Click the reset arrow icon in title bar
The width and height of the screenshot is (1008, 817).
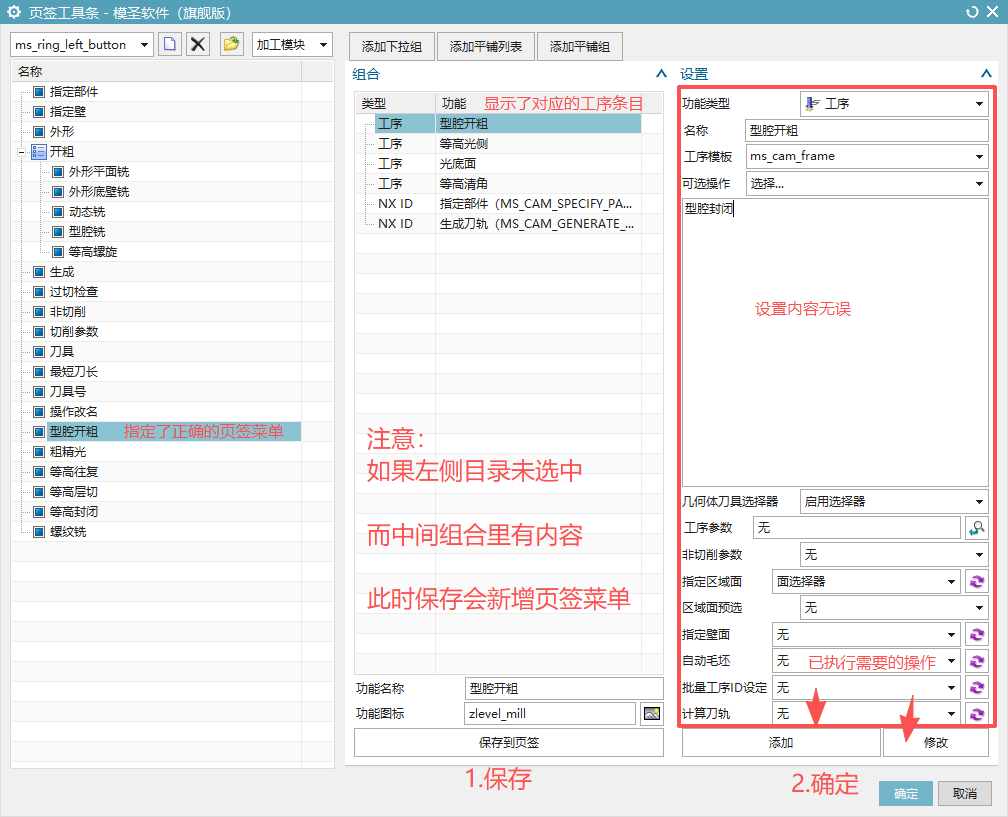tap(972, 12)
